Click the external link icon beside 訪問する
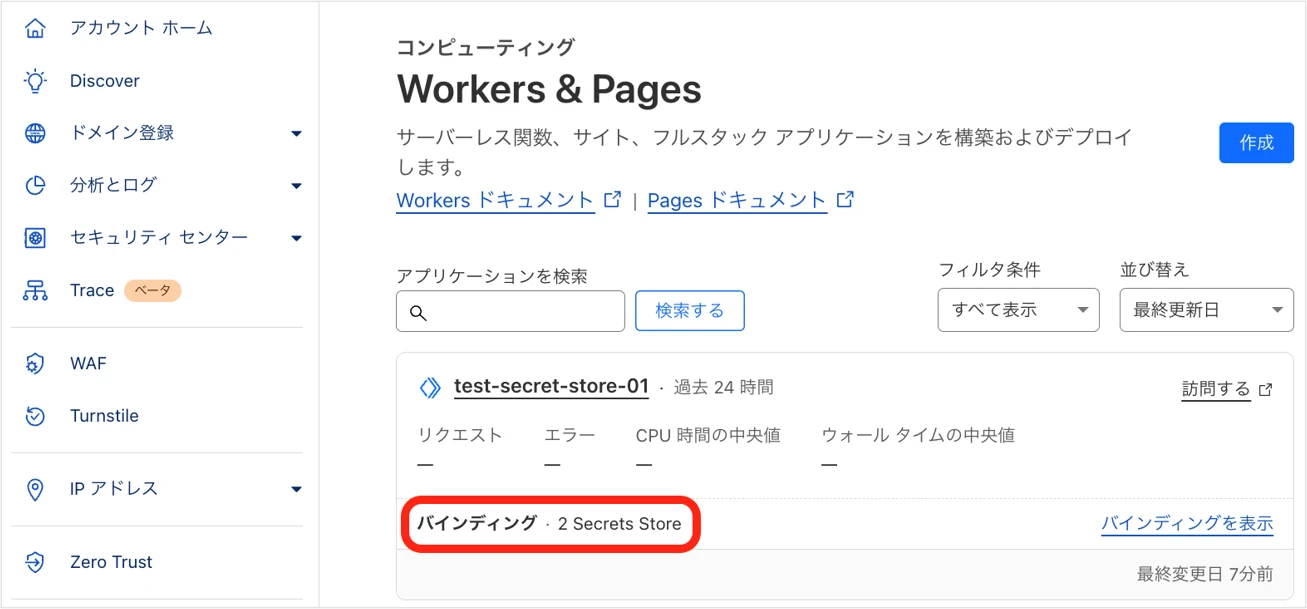This screenshot has height=609, width=1307. pos(1266,389)
